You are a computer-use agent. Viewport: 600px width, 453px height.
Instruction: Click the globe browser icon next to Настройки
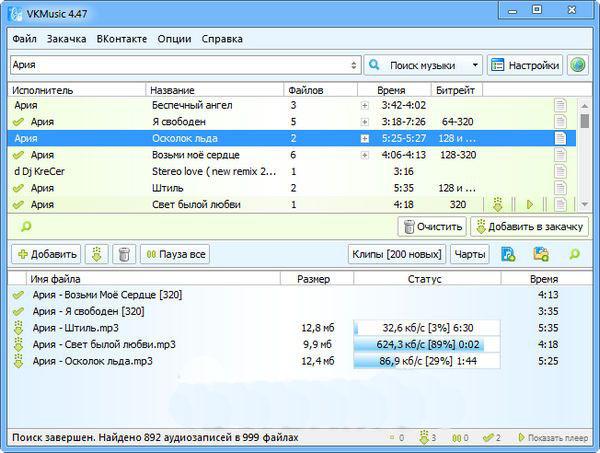pos(578,65)
